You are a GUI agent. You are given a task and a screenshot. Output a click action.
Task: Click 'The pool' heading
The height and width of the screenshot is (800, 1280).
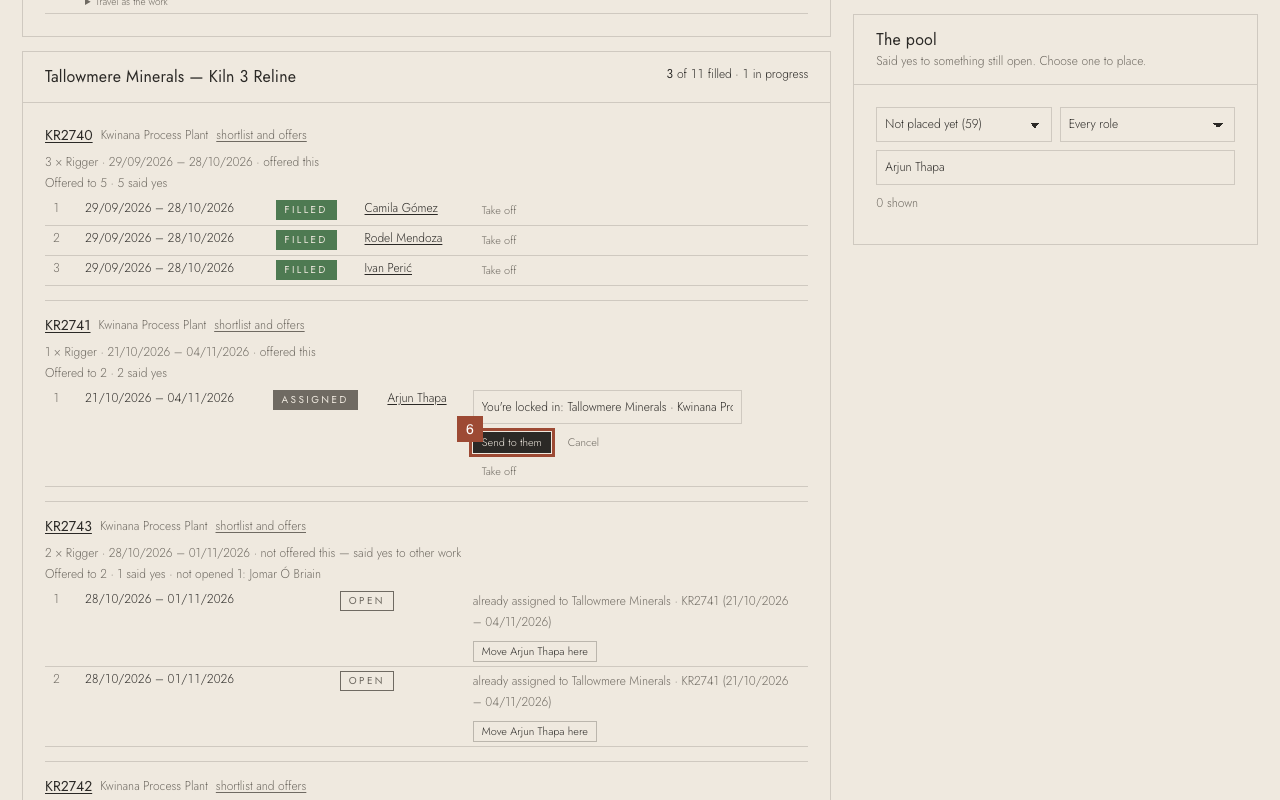tap(906, 40)
